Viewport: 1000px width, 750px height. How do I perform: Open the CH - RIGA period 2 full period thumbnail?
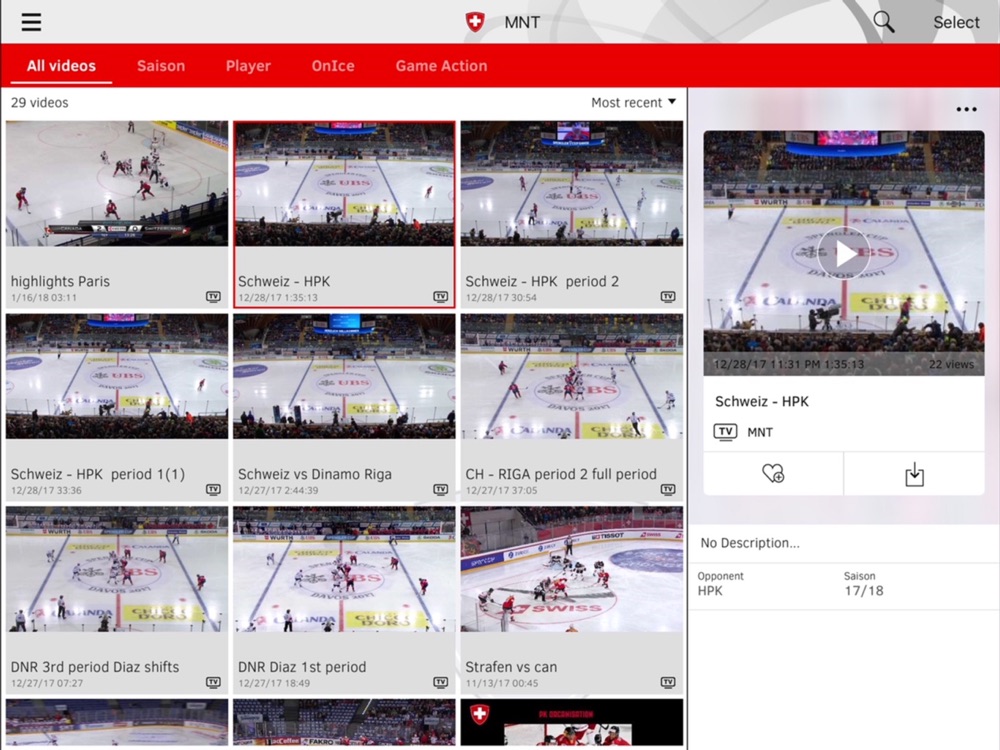[572, 376]
